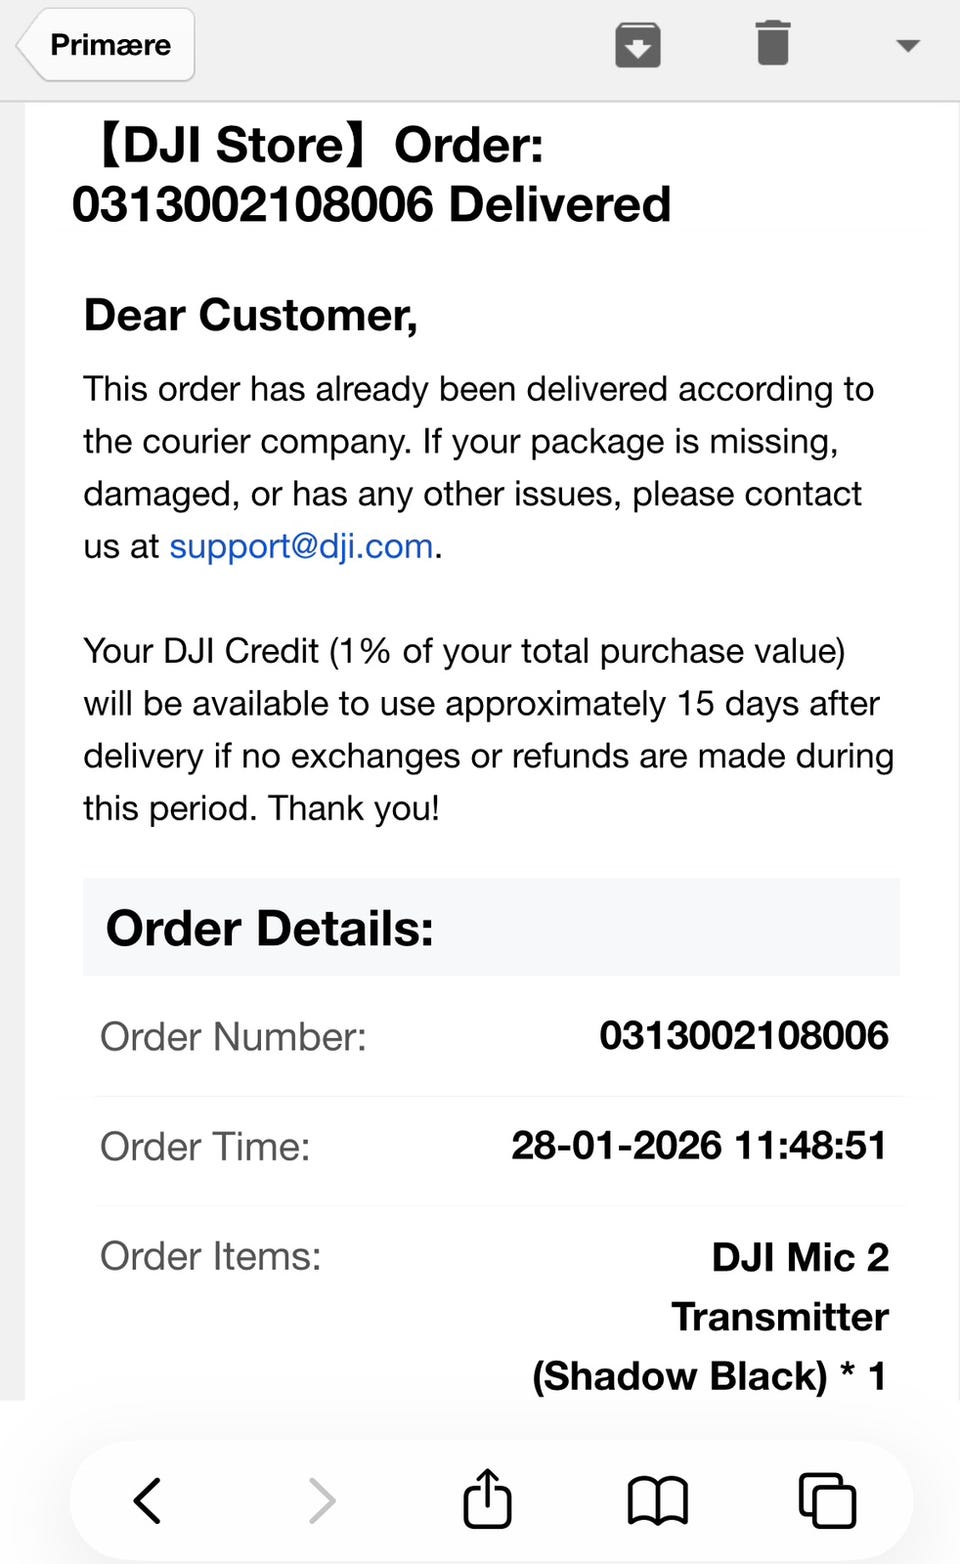Screen dimensions: 960x1564
Task: Tap the 'Order Time:' label
Action: click(x=205, y=1147)
